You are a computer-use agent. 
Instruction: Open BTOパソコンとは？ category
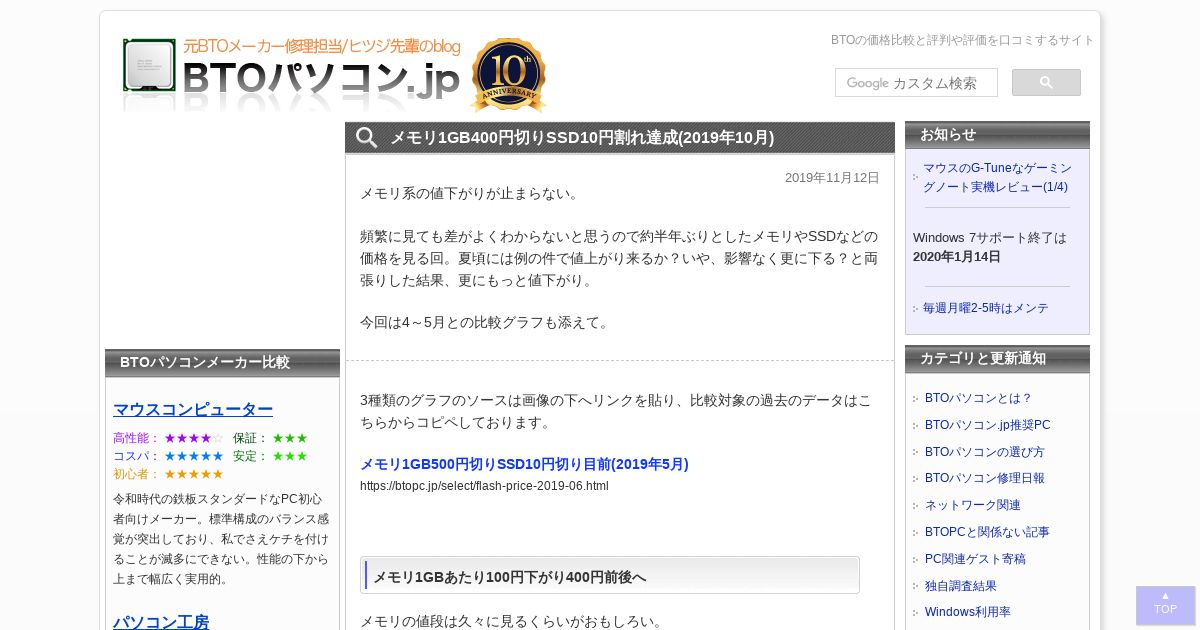point(978,398)
